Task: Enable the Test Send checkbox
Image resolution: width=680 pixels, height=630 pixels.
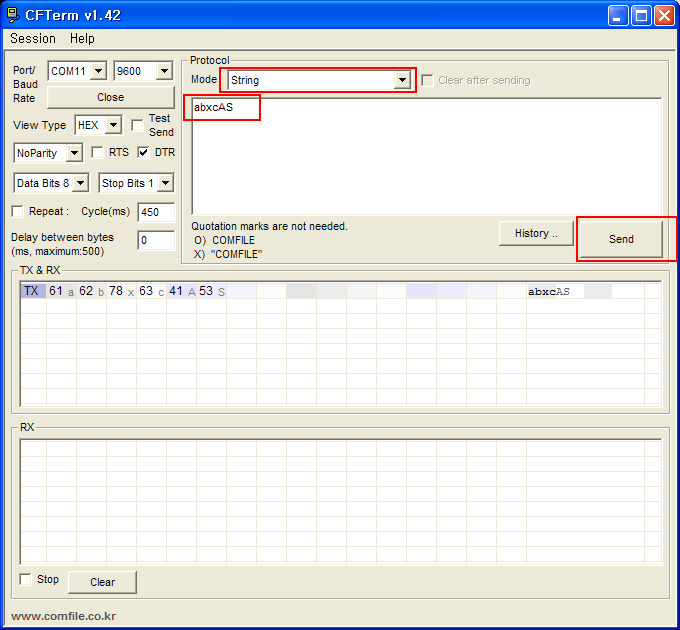Action: (138, 125)
